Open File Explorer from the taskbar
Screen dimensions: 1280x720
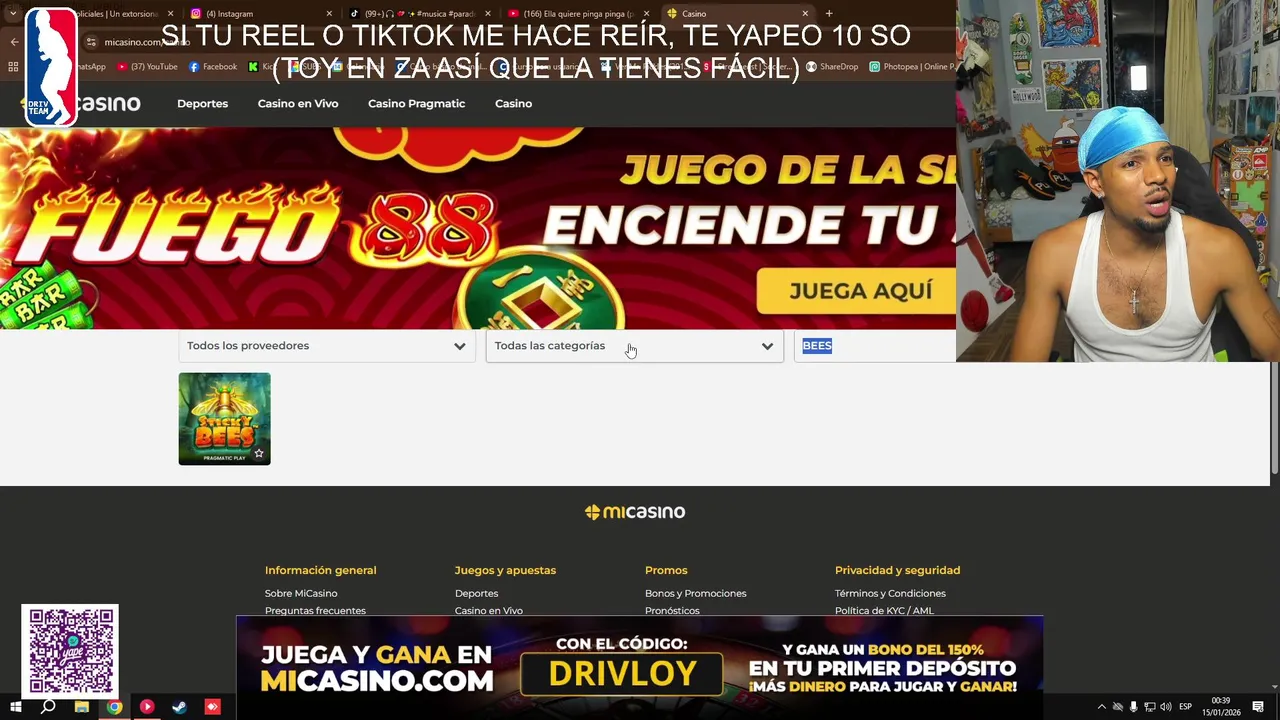point(82,707)
